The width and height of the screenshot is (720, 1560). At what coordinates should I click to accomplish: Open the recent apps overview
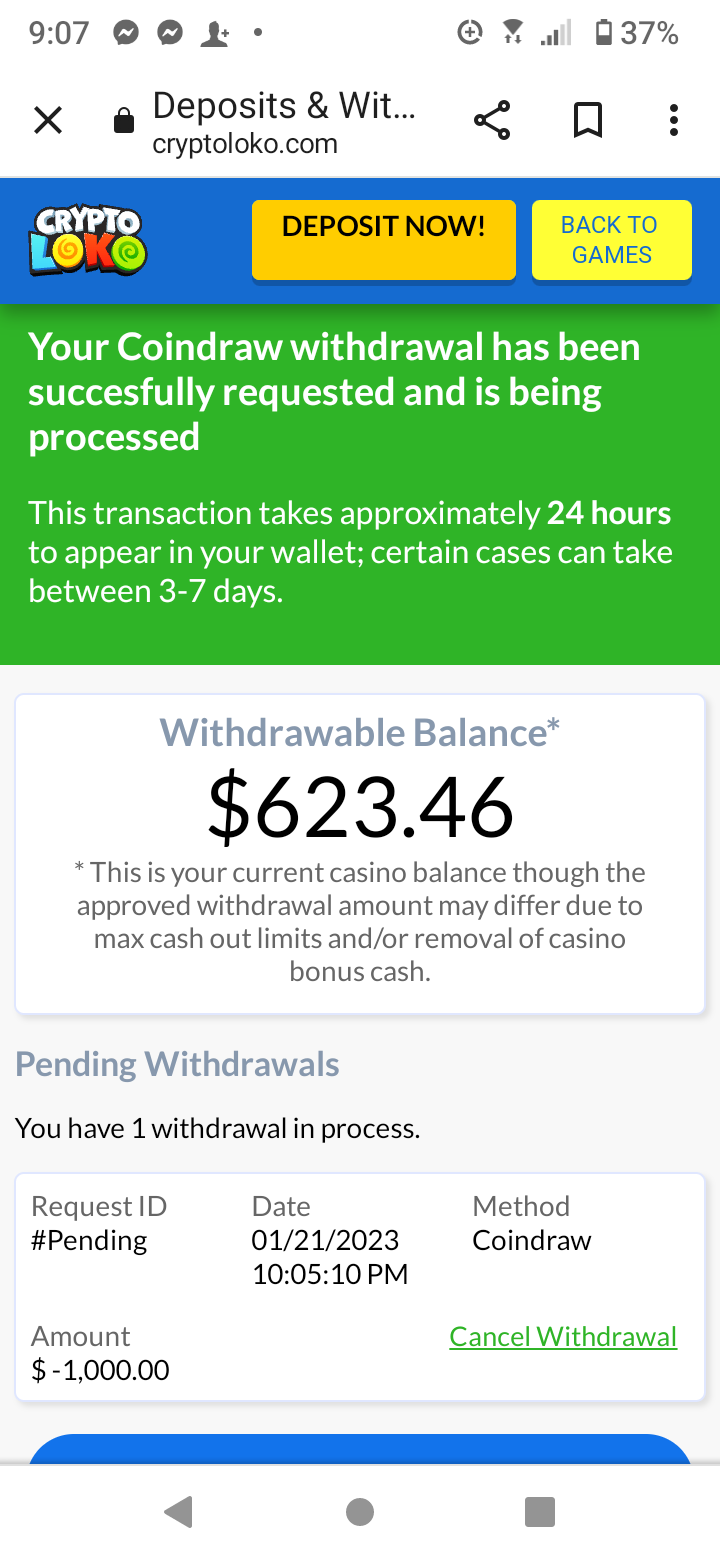(x=540, y=1511)
